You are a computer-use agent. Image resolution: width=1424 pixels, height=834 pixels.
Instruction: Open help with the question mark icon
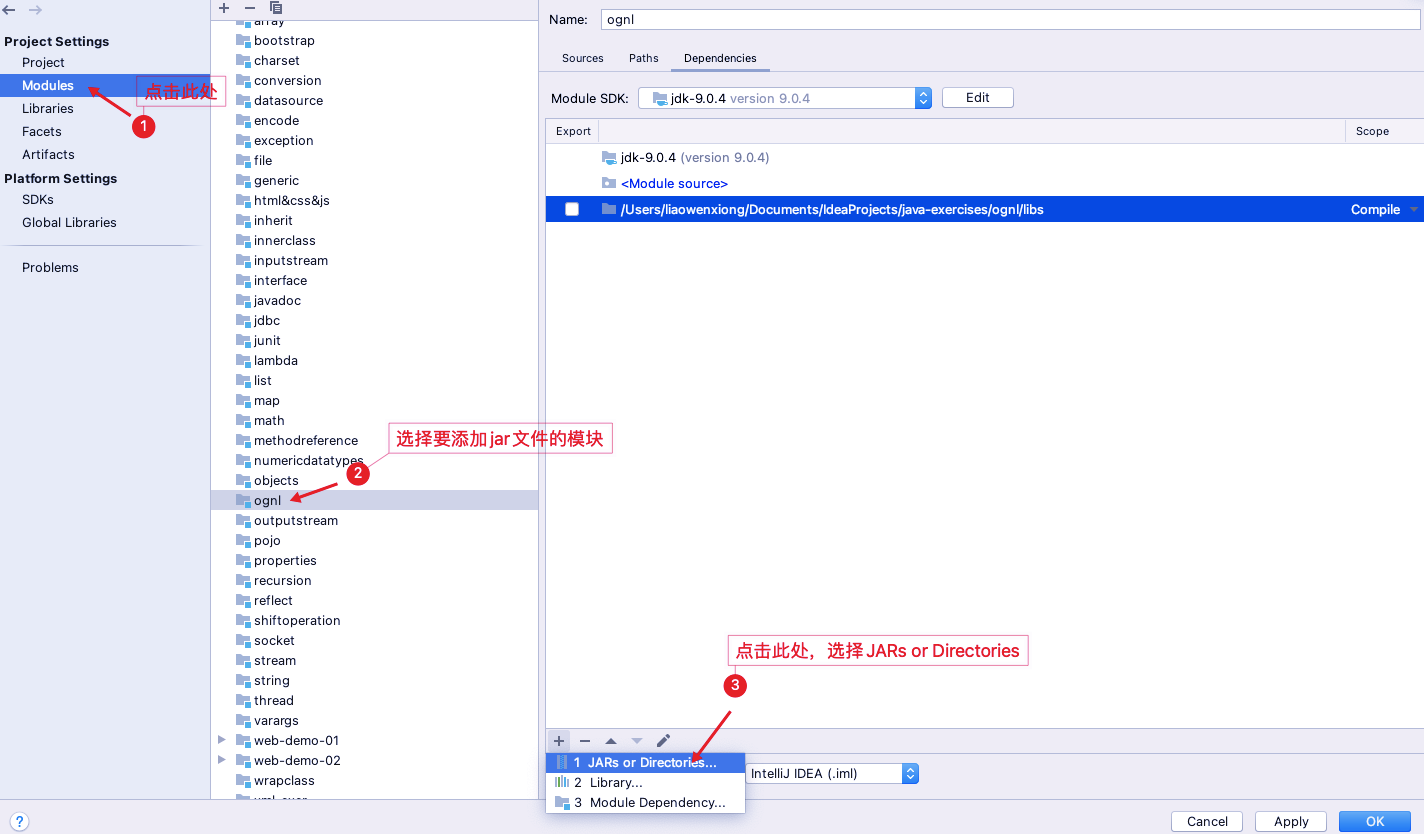(x=20, y=821)
